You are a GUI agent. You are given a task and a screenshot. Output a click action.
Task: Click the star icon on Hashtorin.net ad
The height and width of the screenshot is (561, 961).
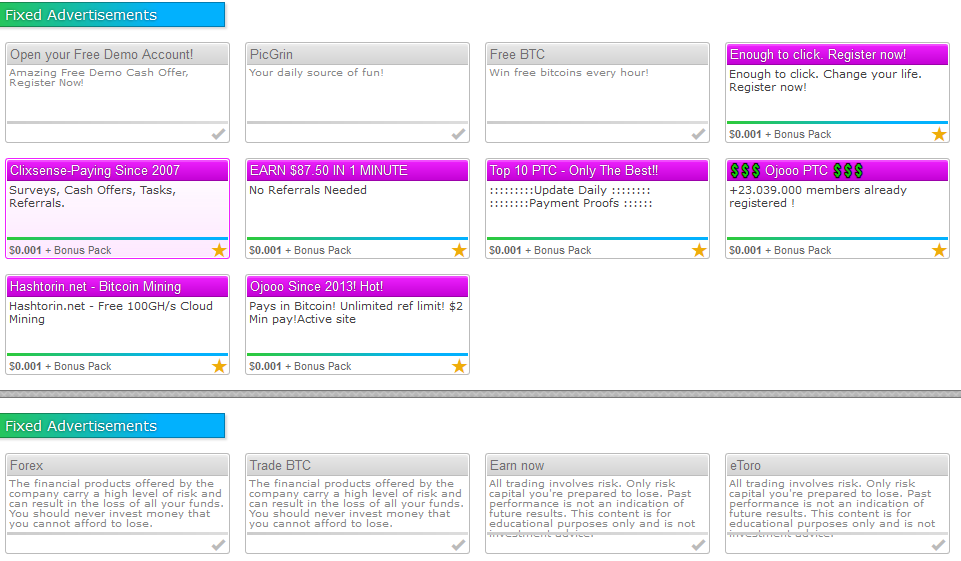pos(219,366)
